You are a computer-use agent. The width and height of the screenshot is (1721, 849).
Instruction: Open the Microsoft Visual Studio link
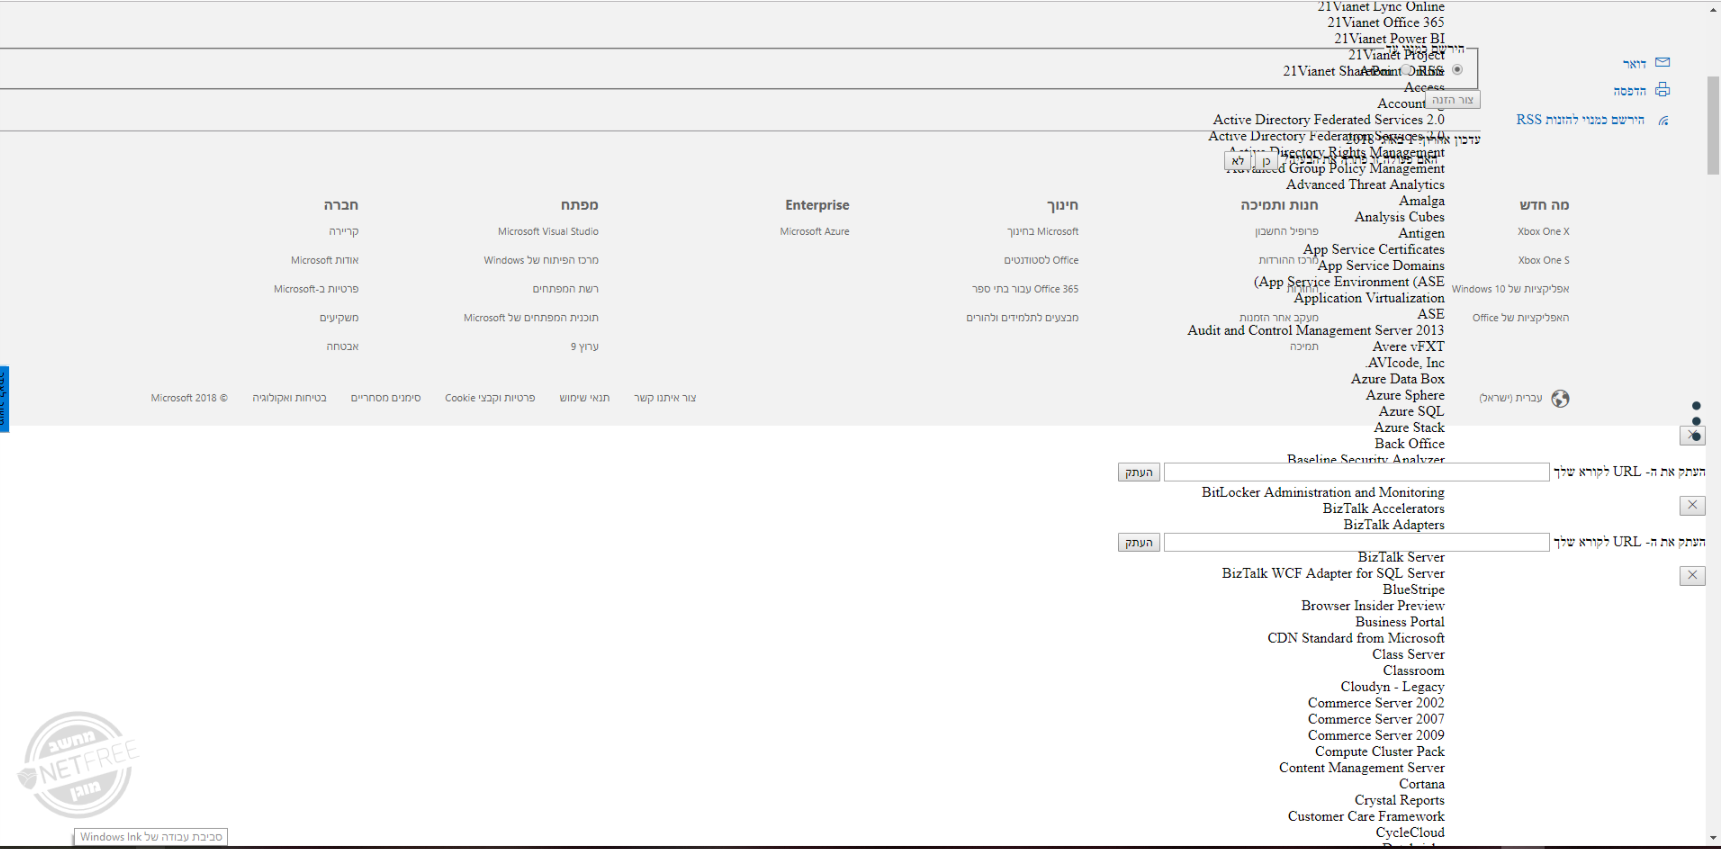click(548, 232)
